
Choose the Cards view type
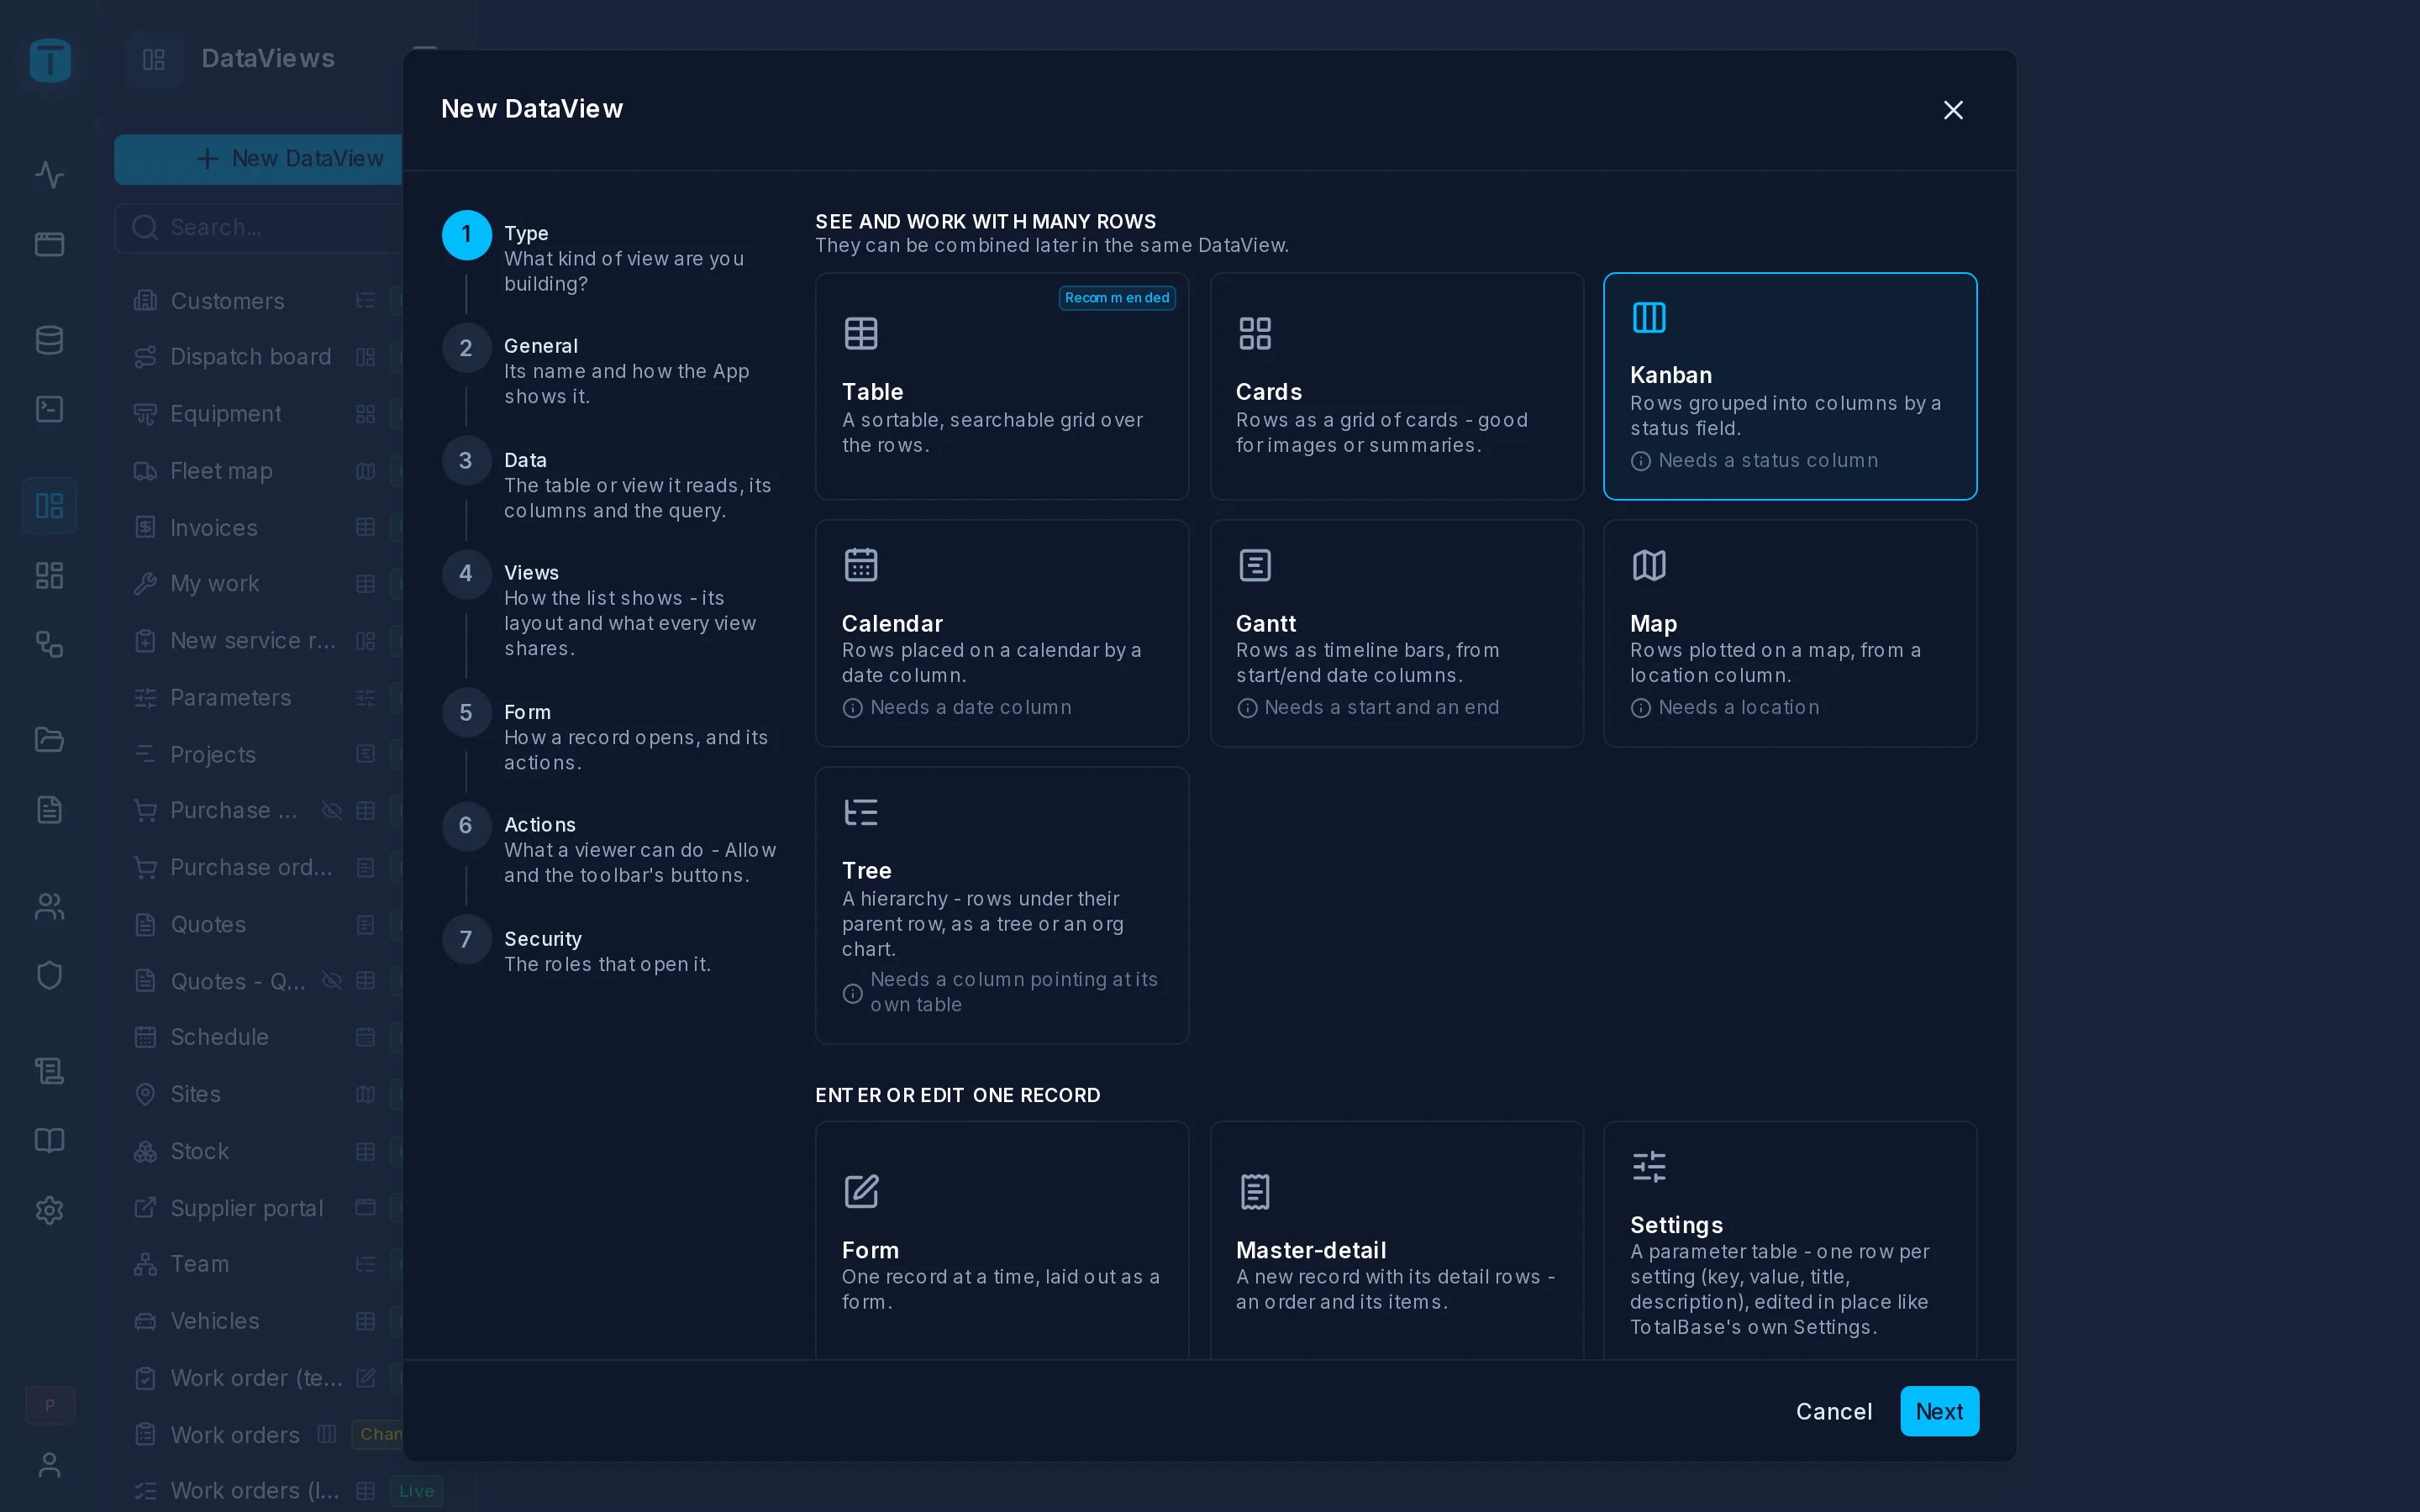(1396, 386)
